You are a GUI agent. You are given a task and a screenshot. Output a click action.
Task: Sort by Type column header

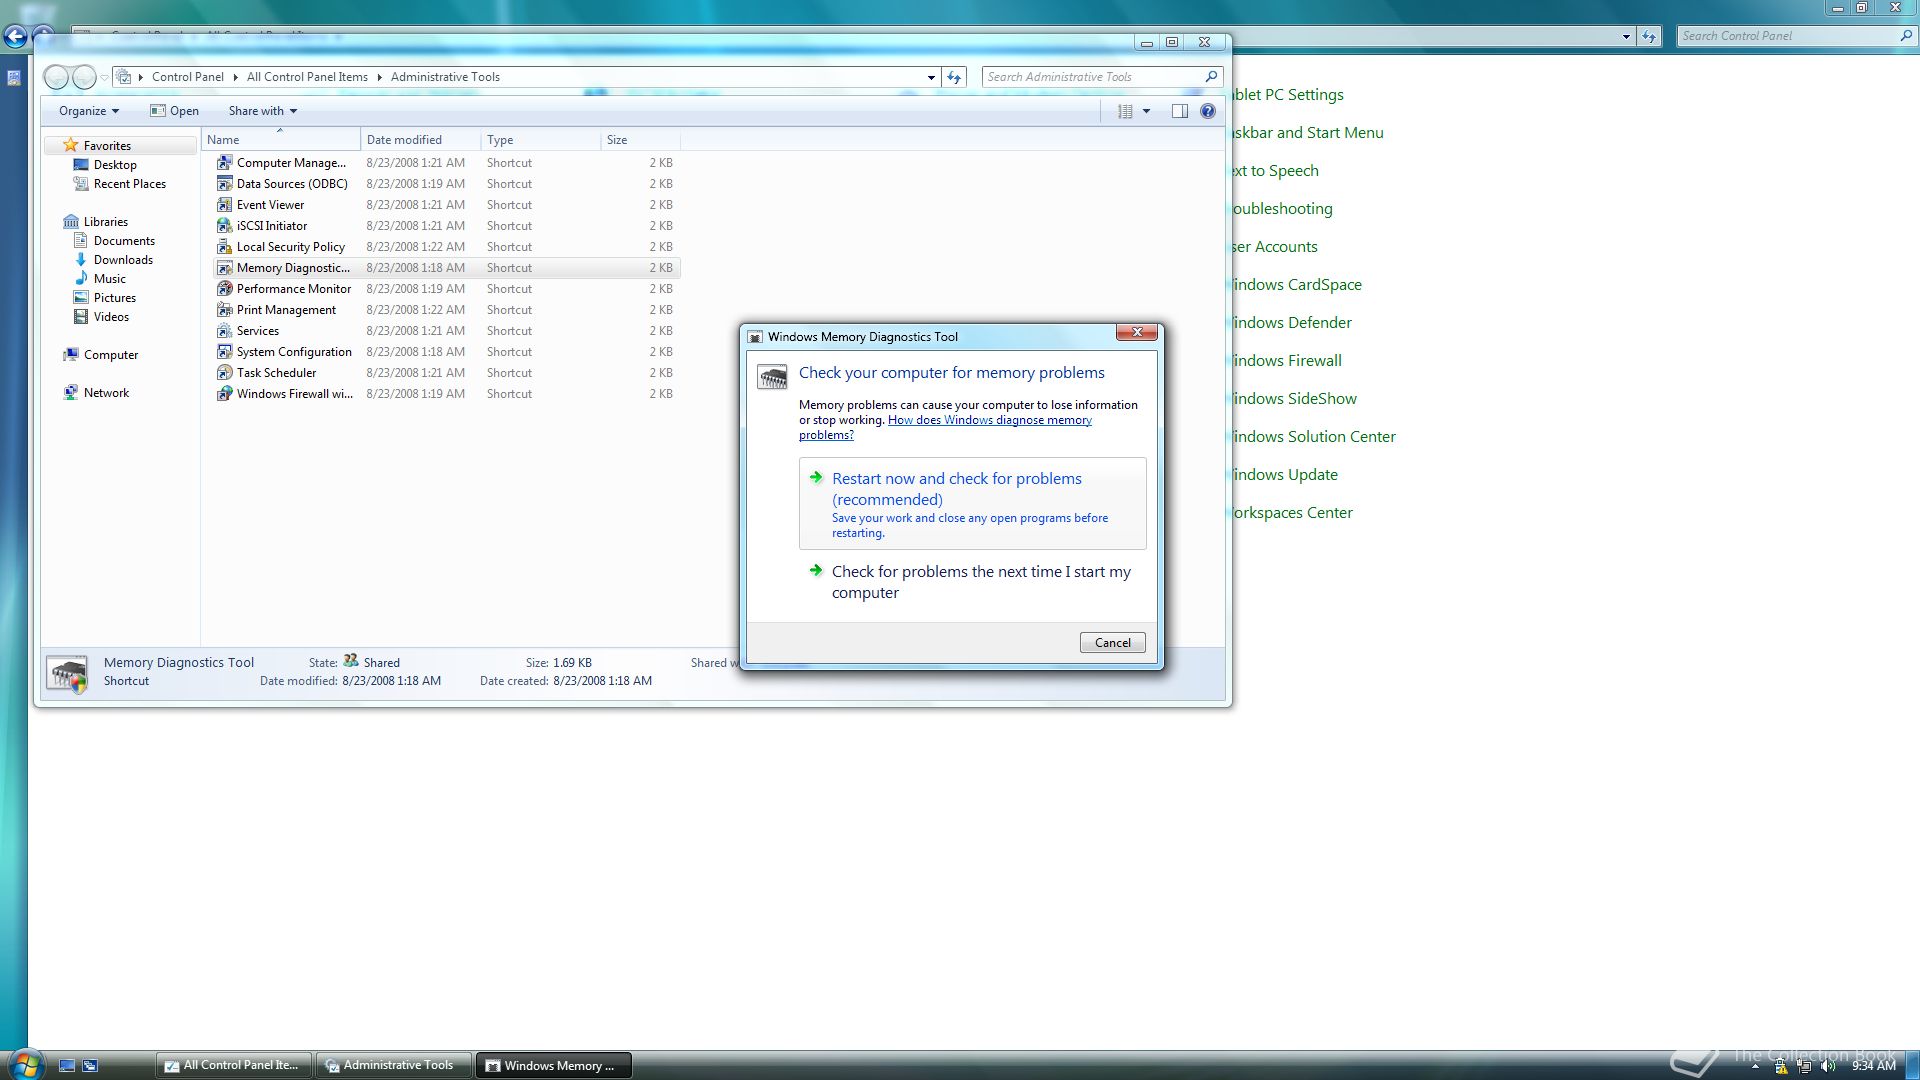coord(540,140)
